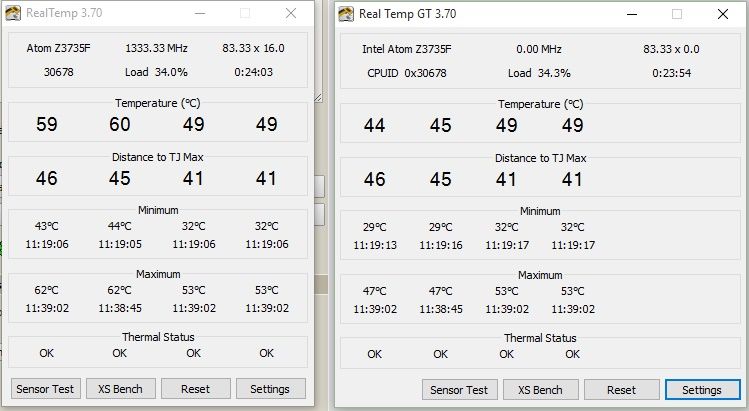Click the 83.33 x 16.0 multiplier value

(x=253, y=48)
